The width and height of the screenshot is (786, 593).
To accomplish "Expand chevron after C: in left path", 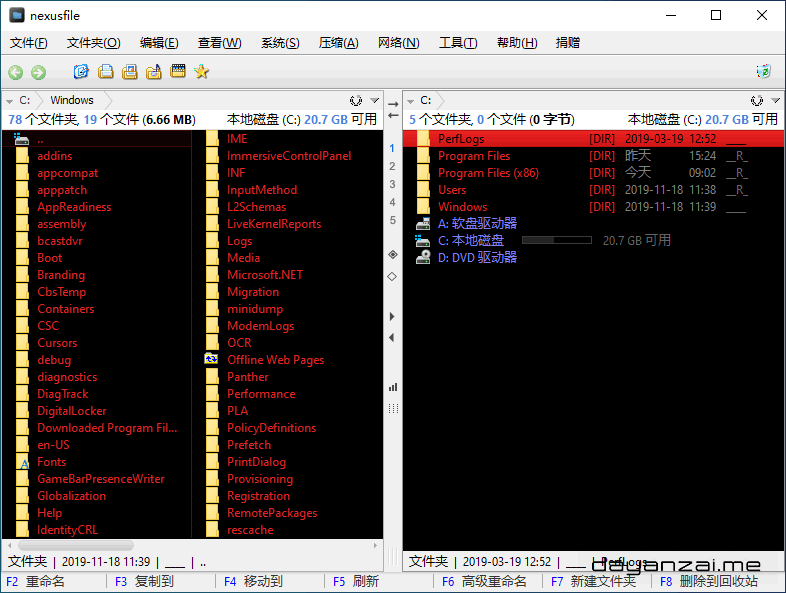I will pos(40,101).
